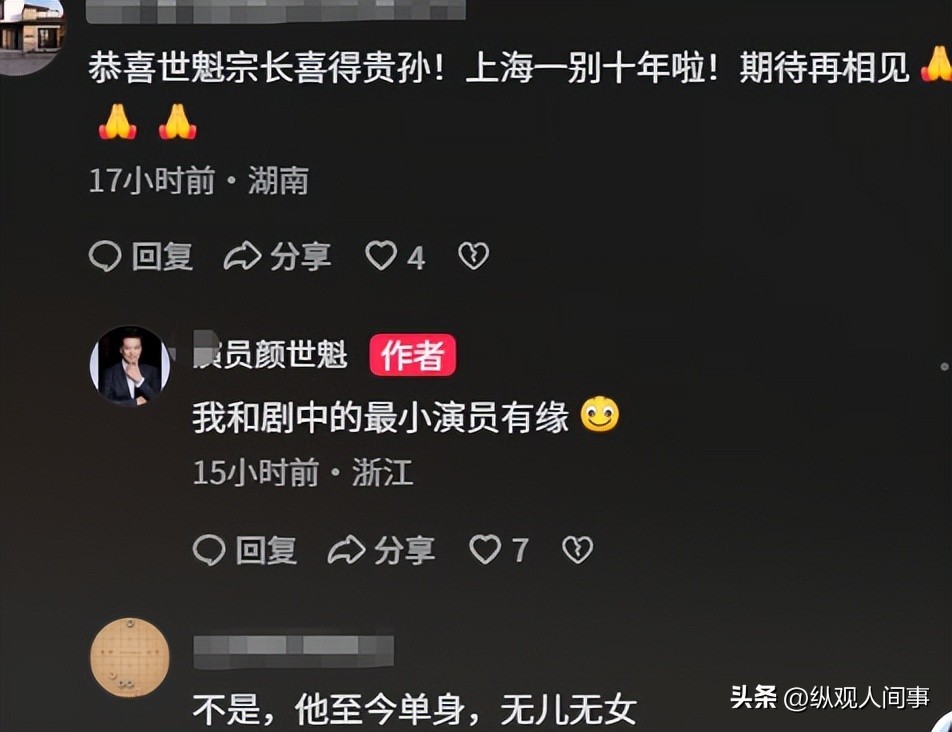Share the Hunan comment using arrow icon
Image resolution: width=952 pixels, height=732 pixels.
click(x=242, y=256)
